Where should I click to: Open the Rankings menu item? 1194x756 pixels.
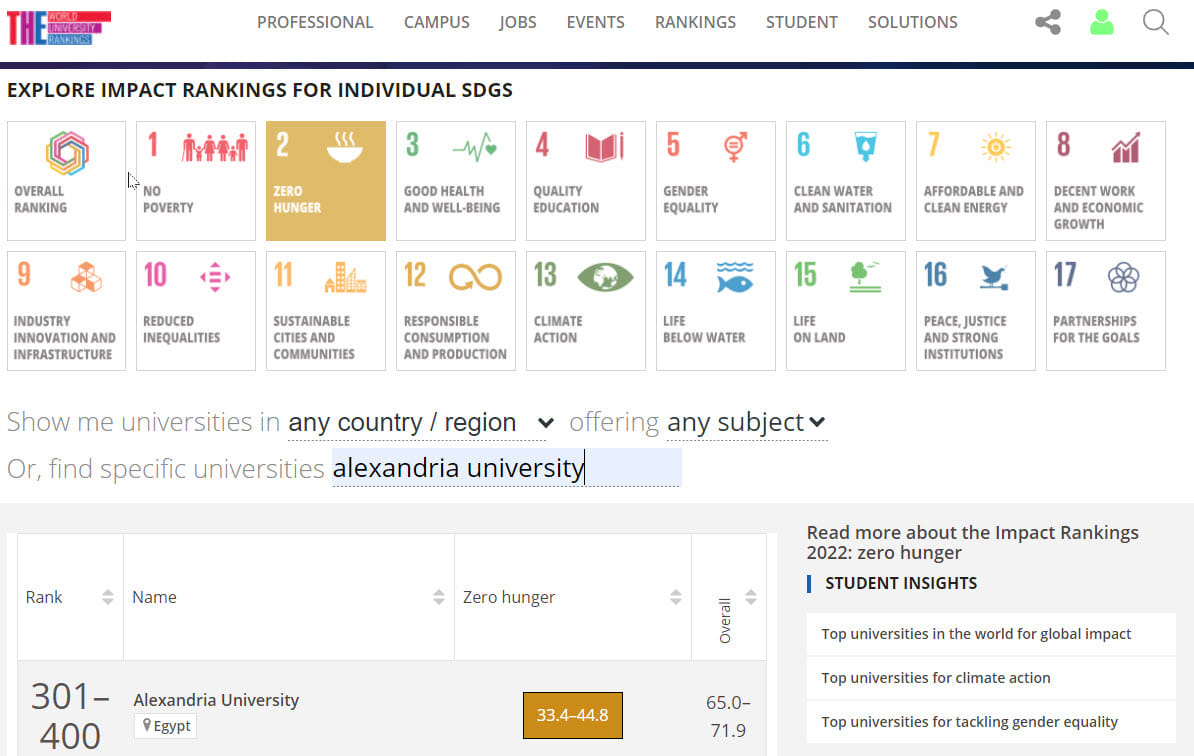tap(695, 22)
